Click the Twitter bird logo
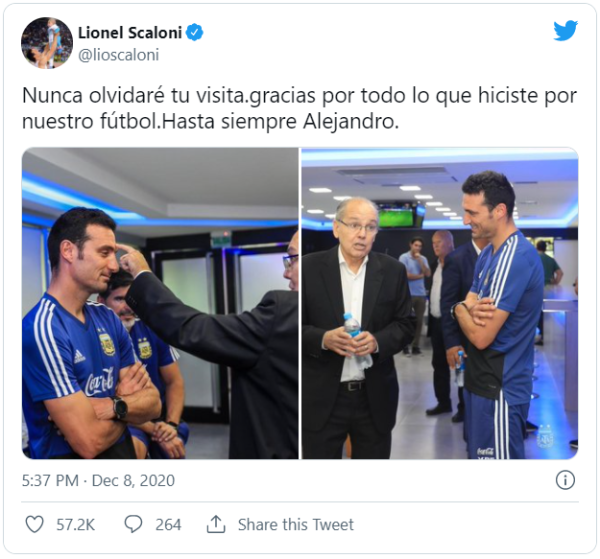Screen dimensions: 600x559 [x=565, y=30]
